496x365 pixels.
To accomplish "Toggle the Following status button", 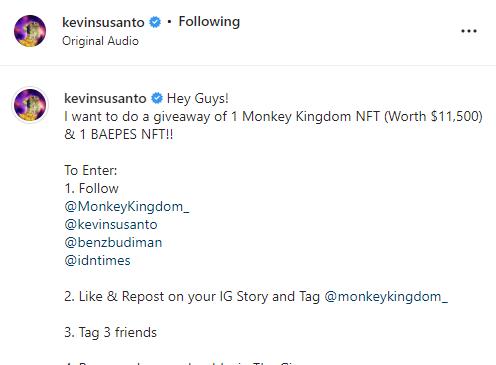I will click(x=209, y=22).
